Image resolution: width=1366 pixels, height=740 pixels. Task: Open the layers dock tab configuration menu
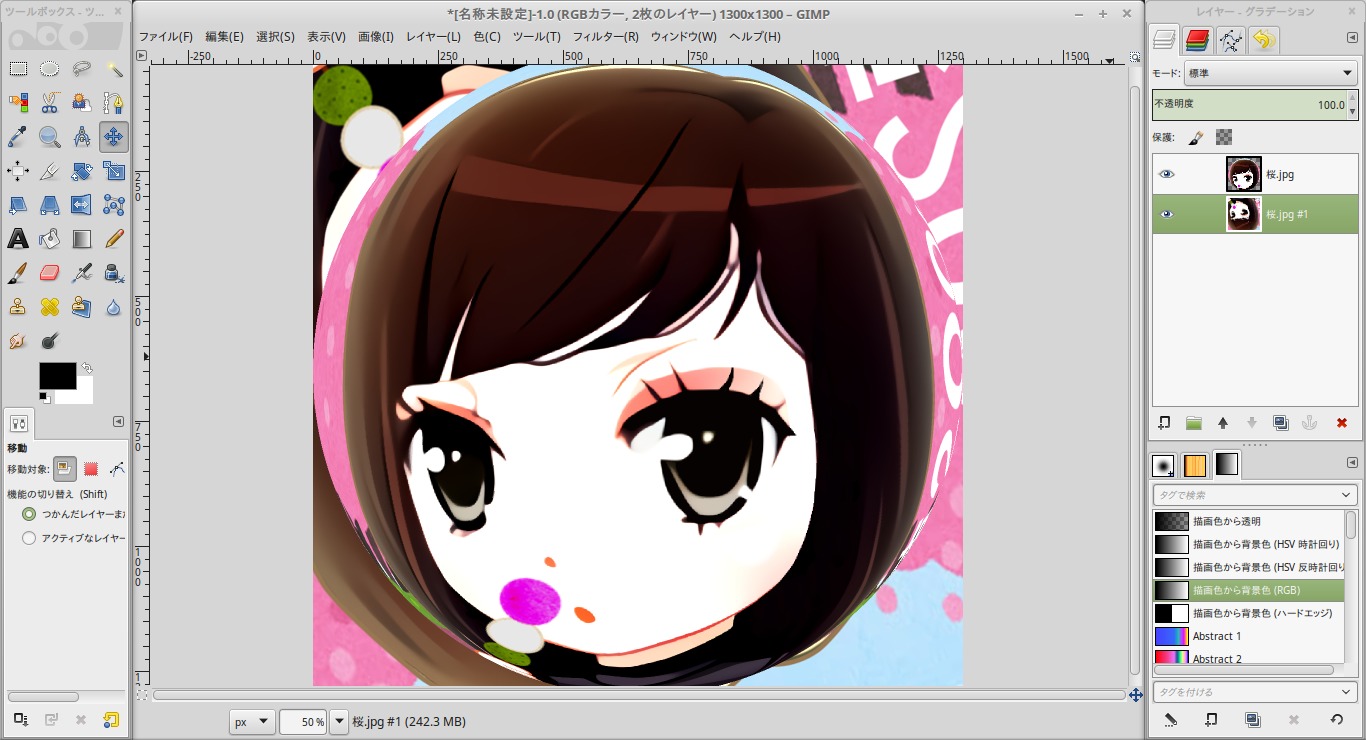[1352, 39]
